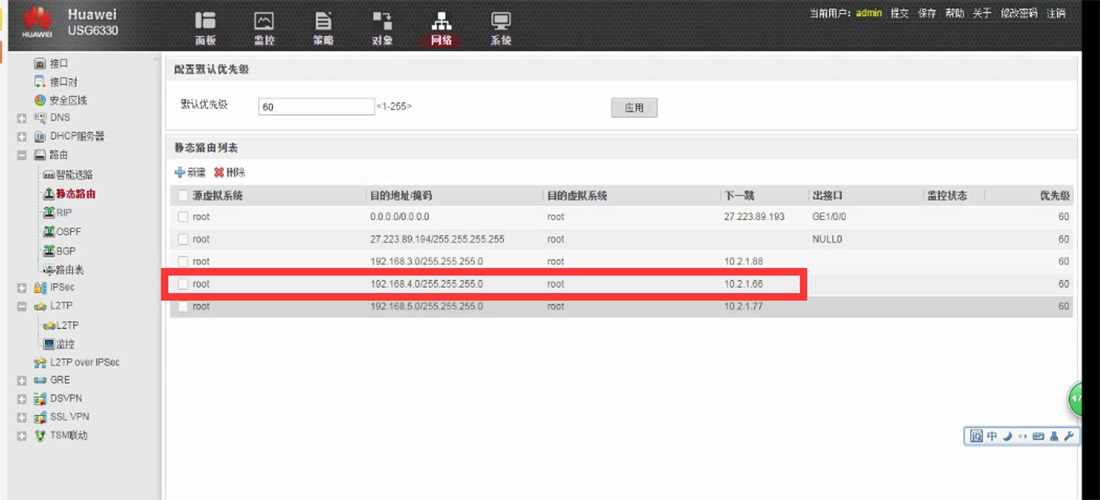The height and width of the screenshot is (500, 1100).
Task: Click the IME toolbar wrench settings icon
Action: pos(1068,437)
